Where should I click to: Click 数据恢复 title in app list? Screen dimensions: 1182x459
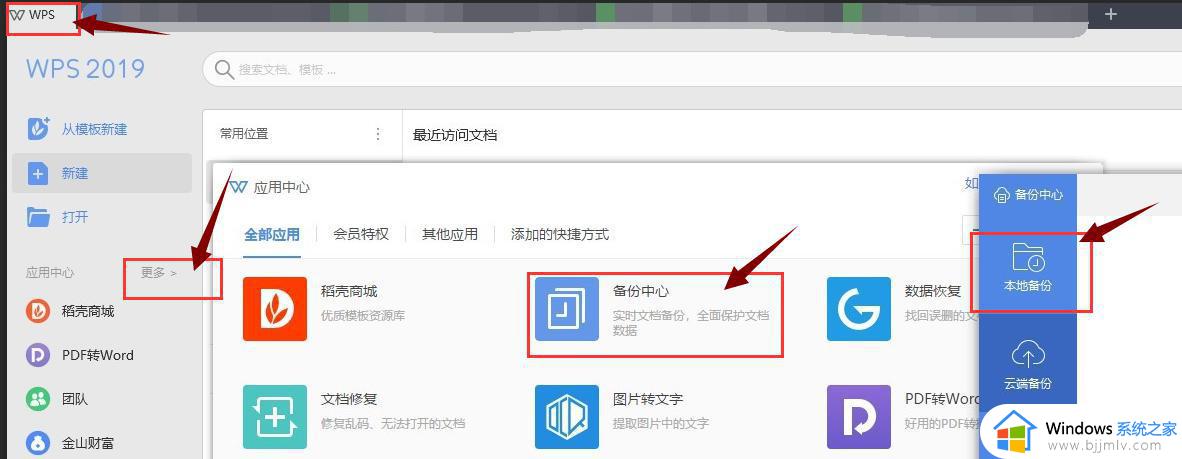932,291
